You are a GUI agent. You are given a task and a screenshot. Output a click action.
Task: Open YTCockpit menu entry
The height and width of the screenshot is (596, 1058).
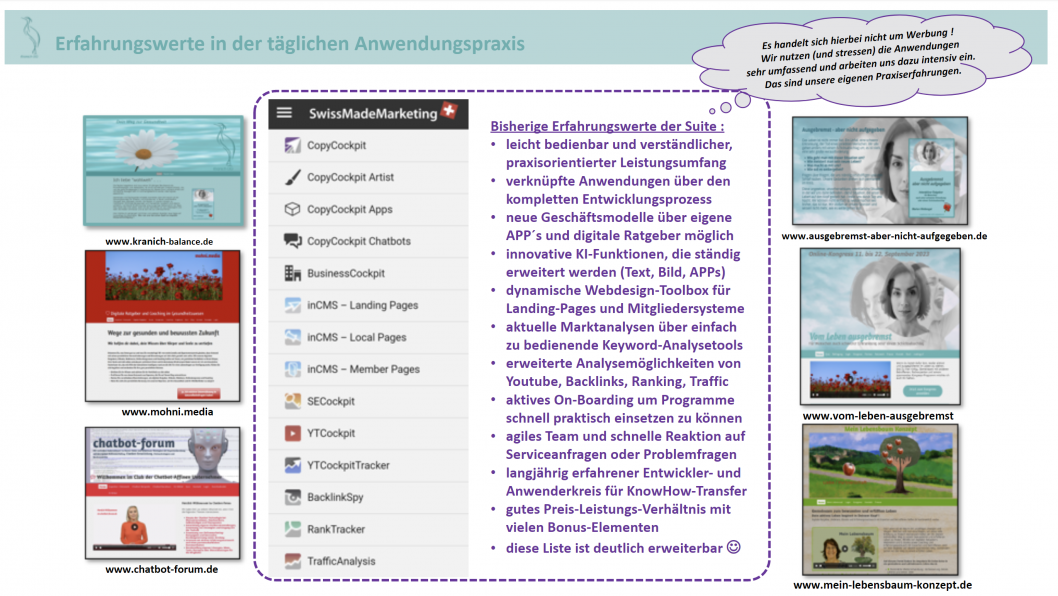368,433
